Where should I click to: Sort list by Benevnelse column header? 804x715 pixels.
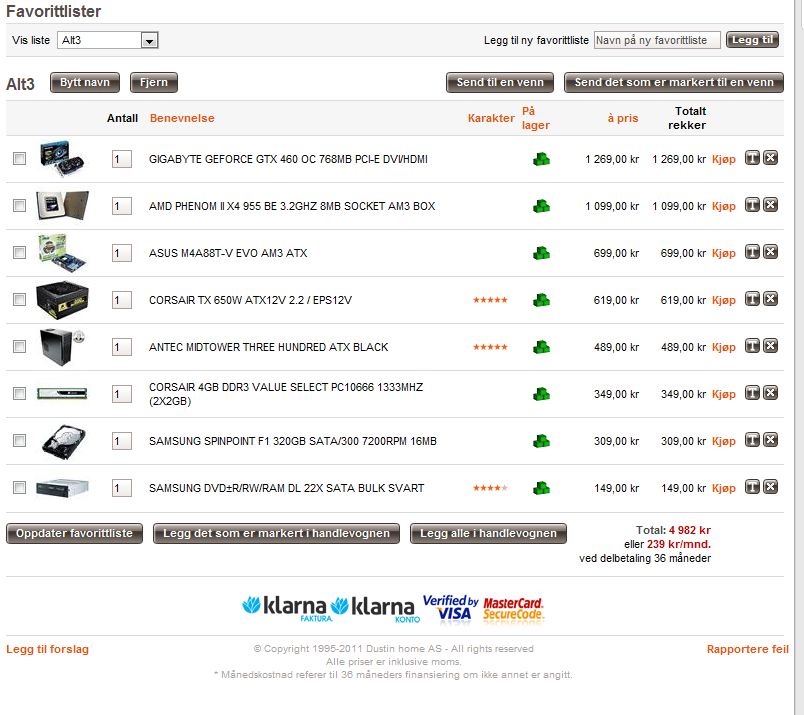click(x=182, y=118)
